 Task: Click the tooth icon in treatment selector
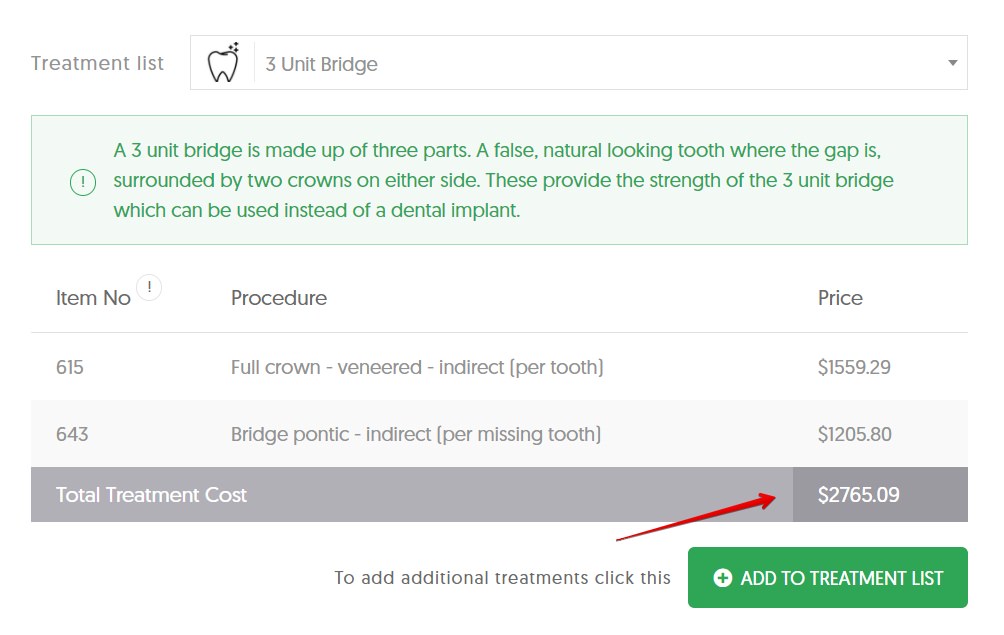(222, 63)
